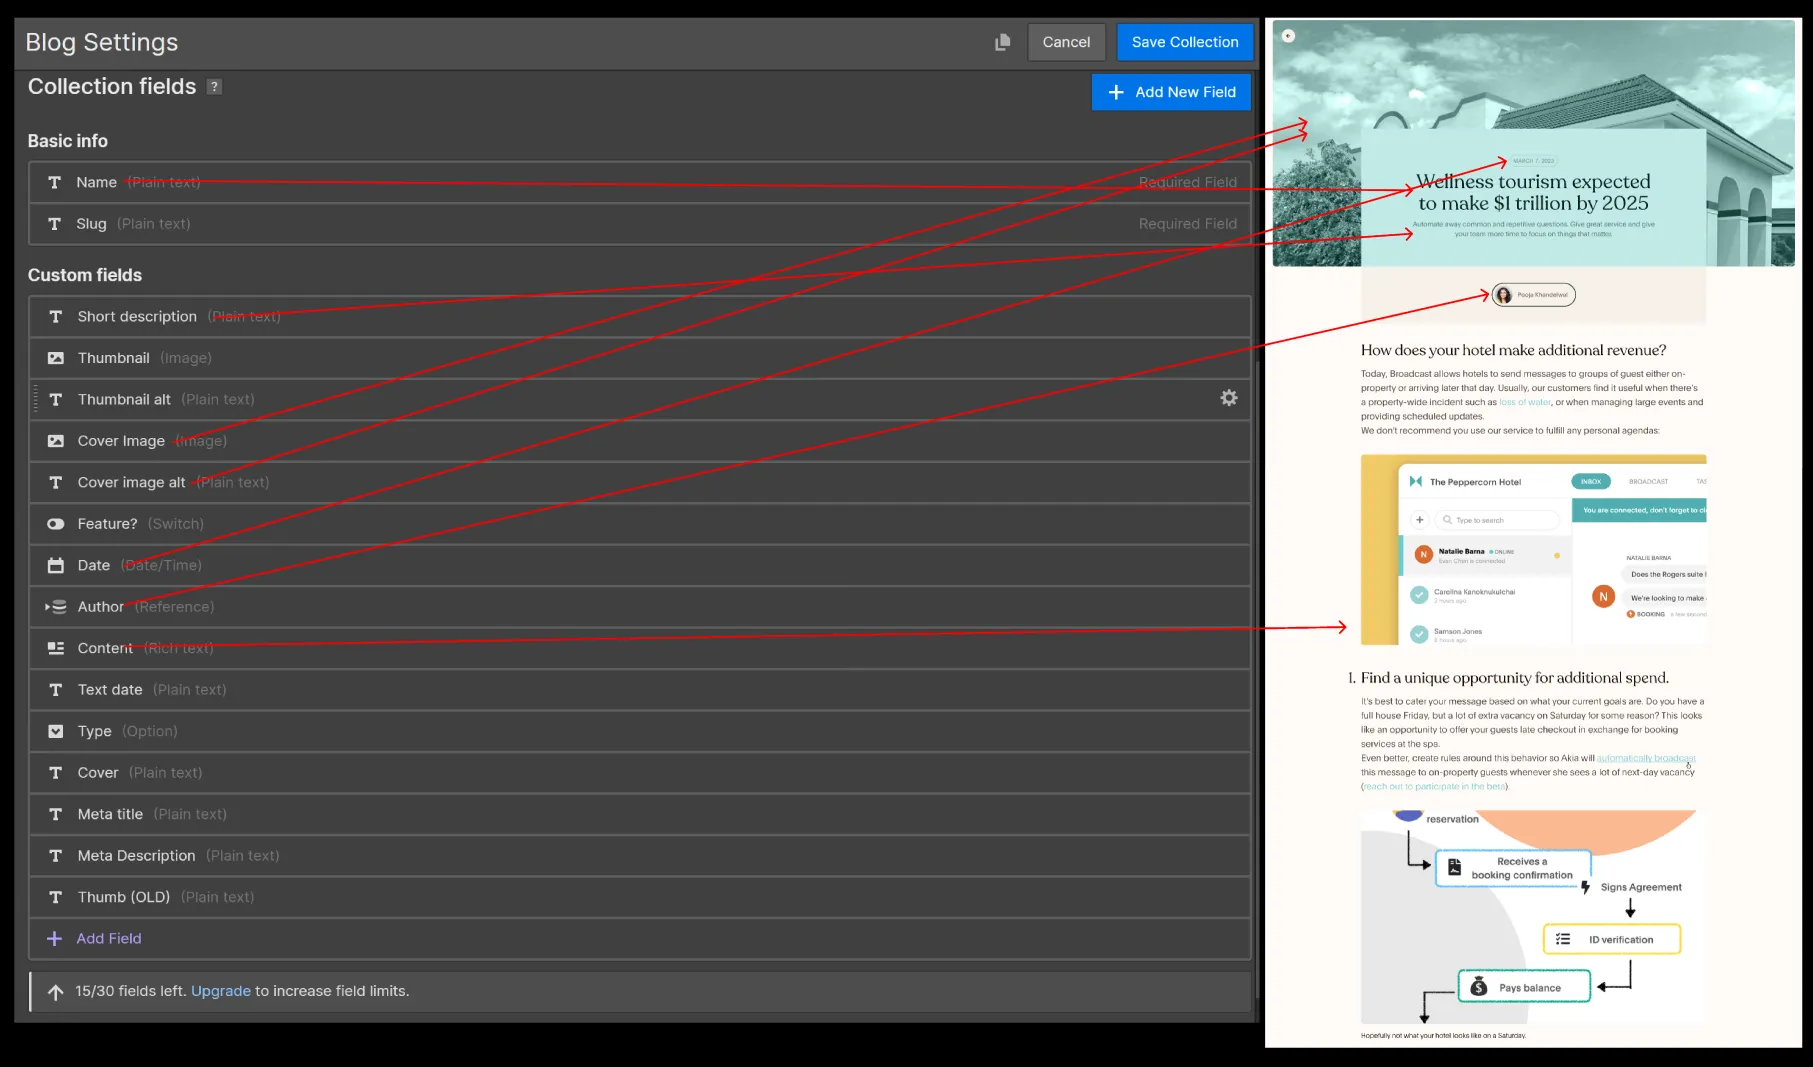Open the 'loss of water' link in preview
This screenshot has height=1067, width=1813.
coord(1525,402)
